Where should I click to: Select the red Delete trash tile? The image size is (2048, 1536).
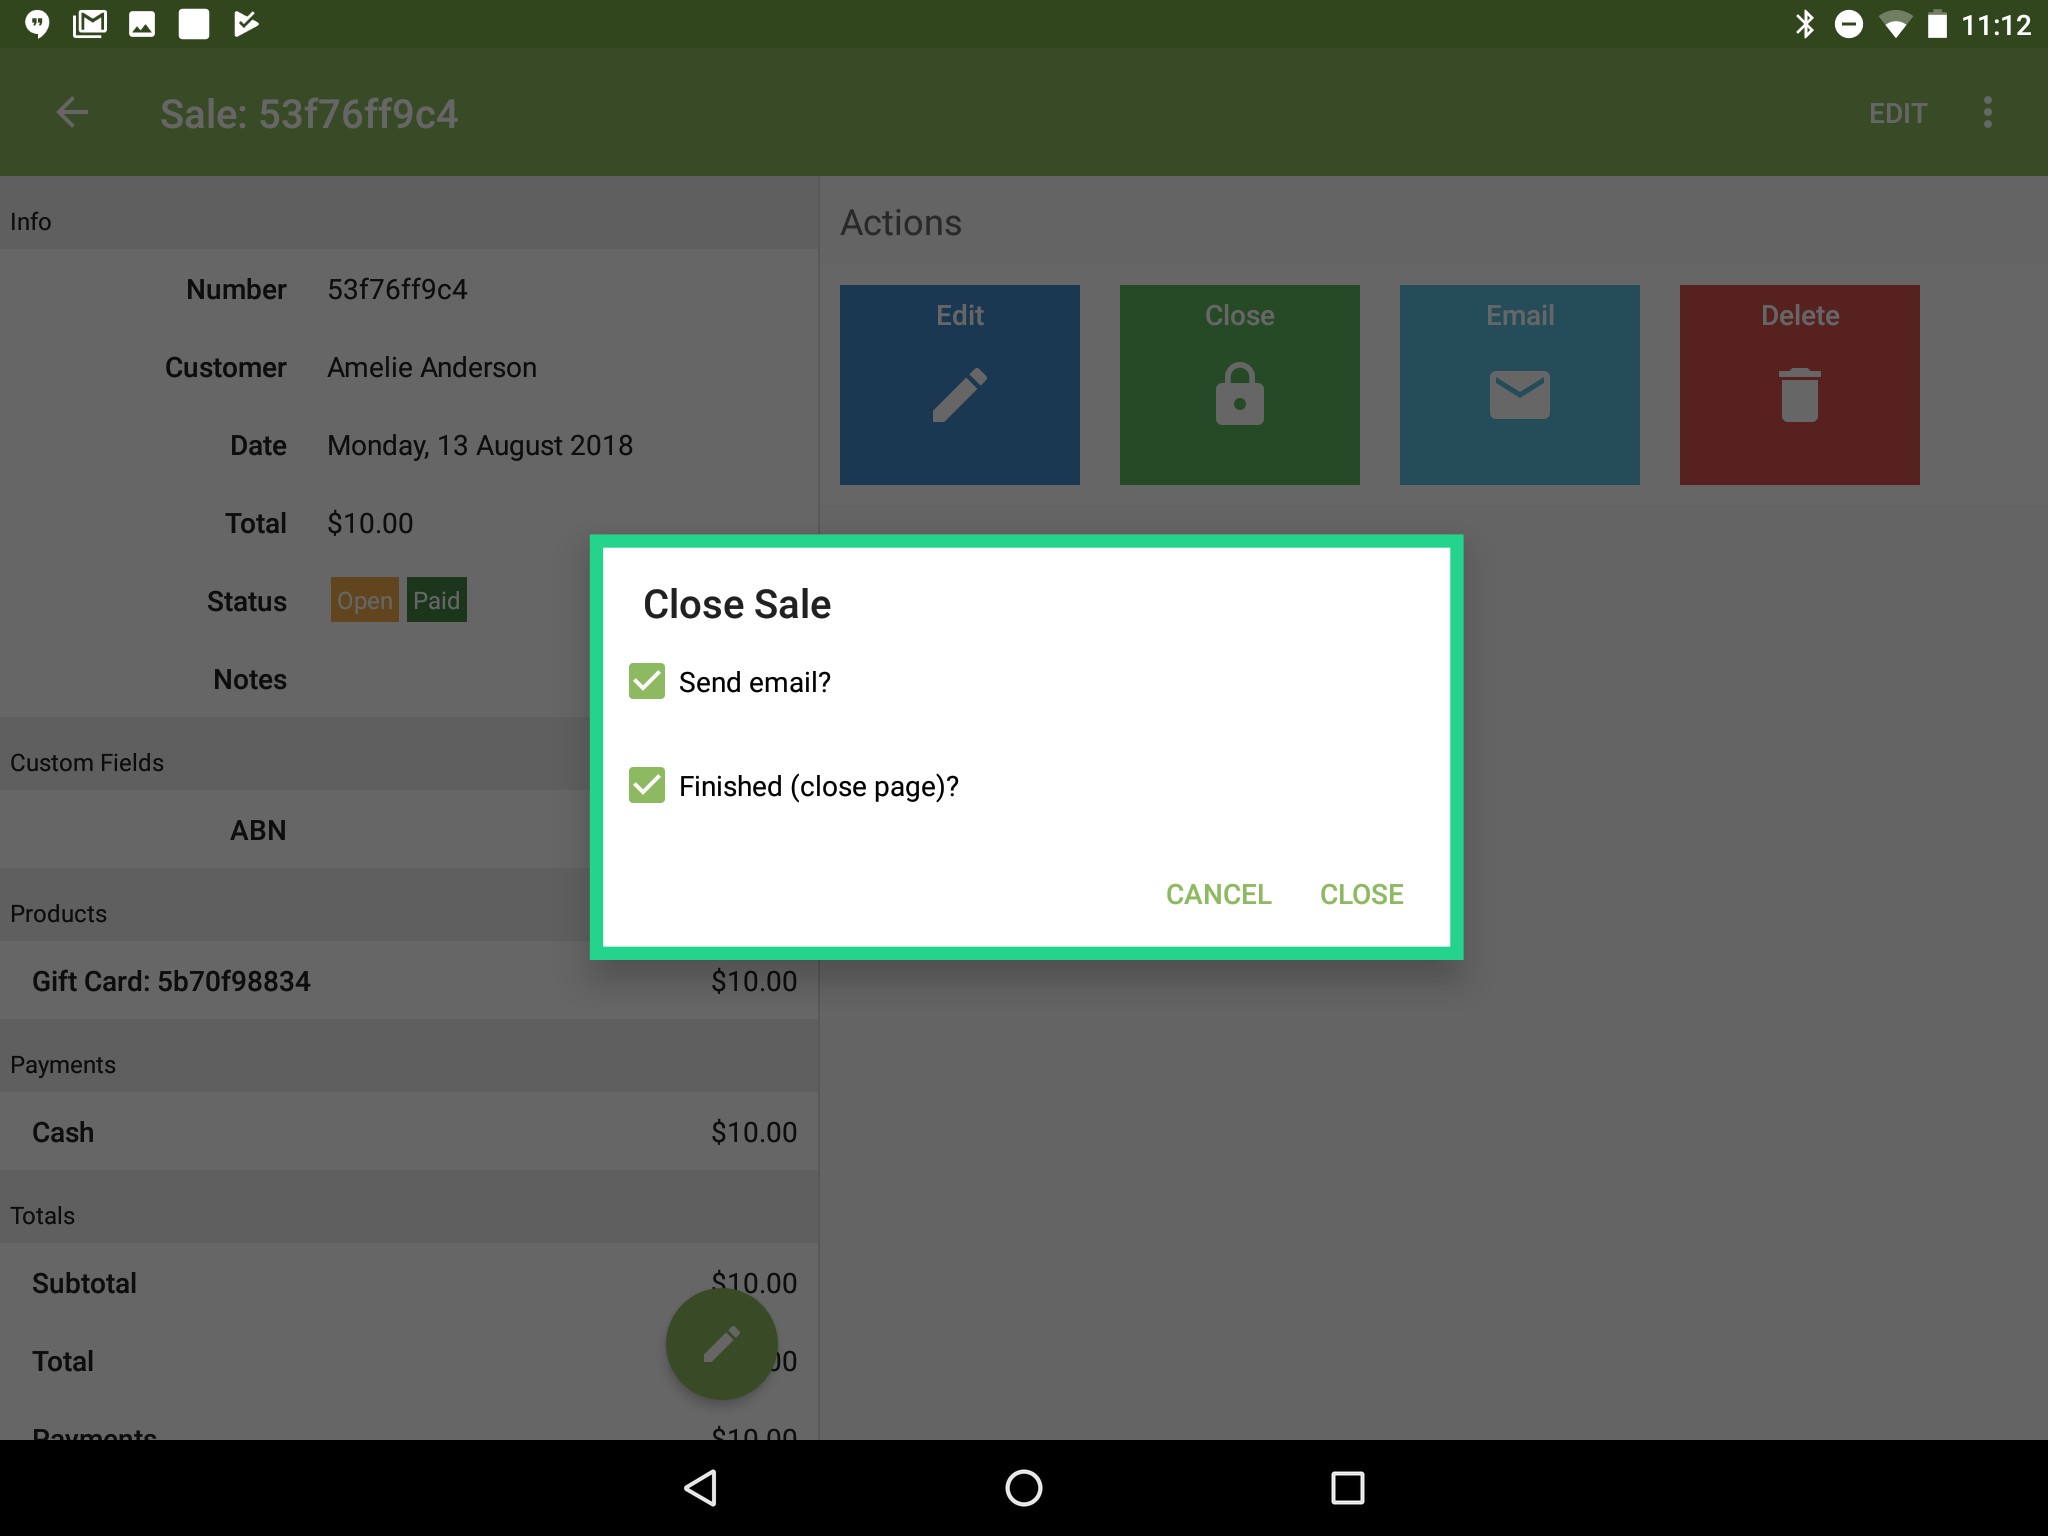pos(1800,385)
